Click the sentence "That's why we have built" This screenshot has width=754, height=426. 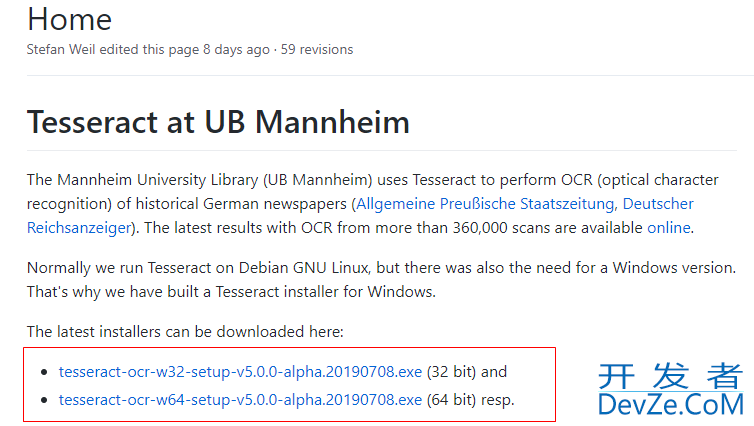(x=231, y=292)
